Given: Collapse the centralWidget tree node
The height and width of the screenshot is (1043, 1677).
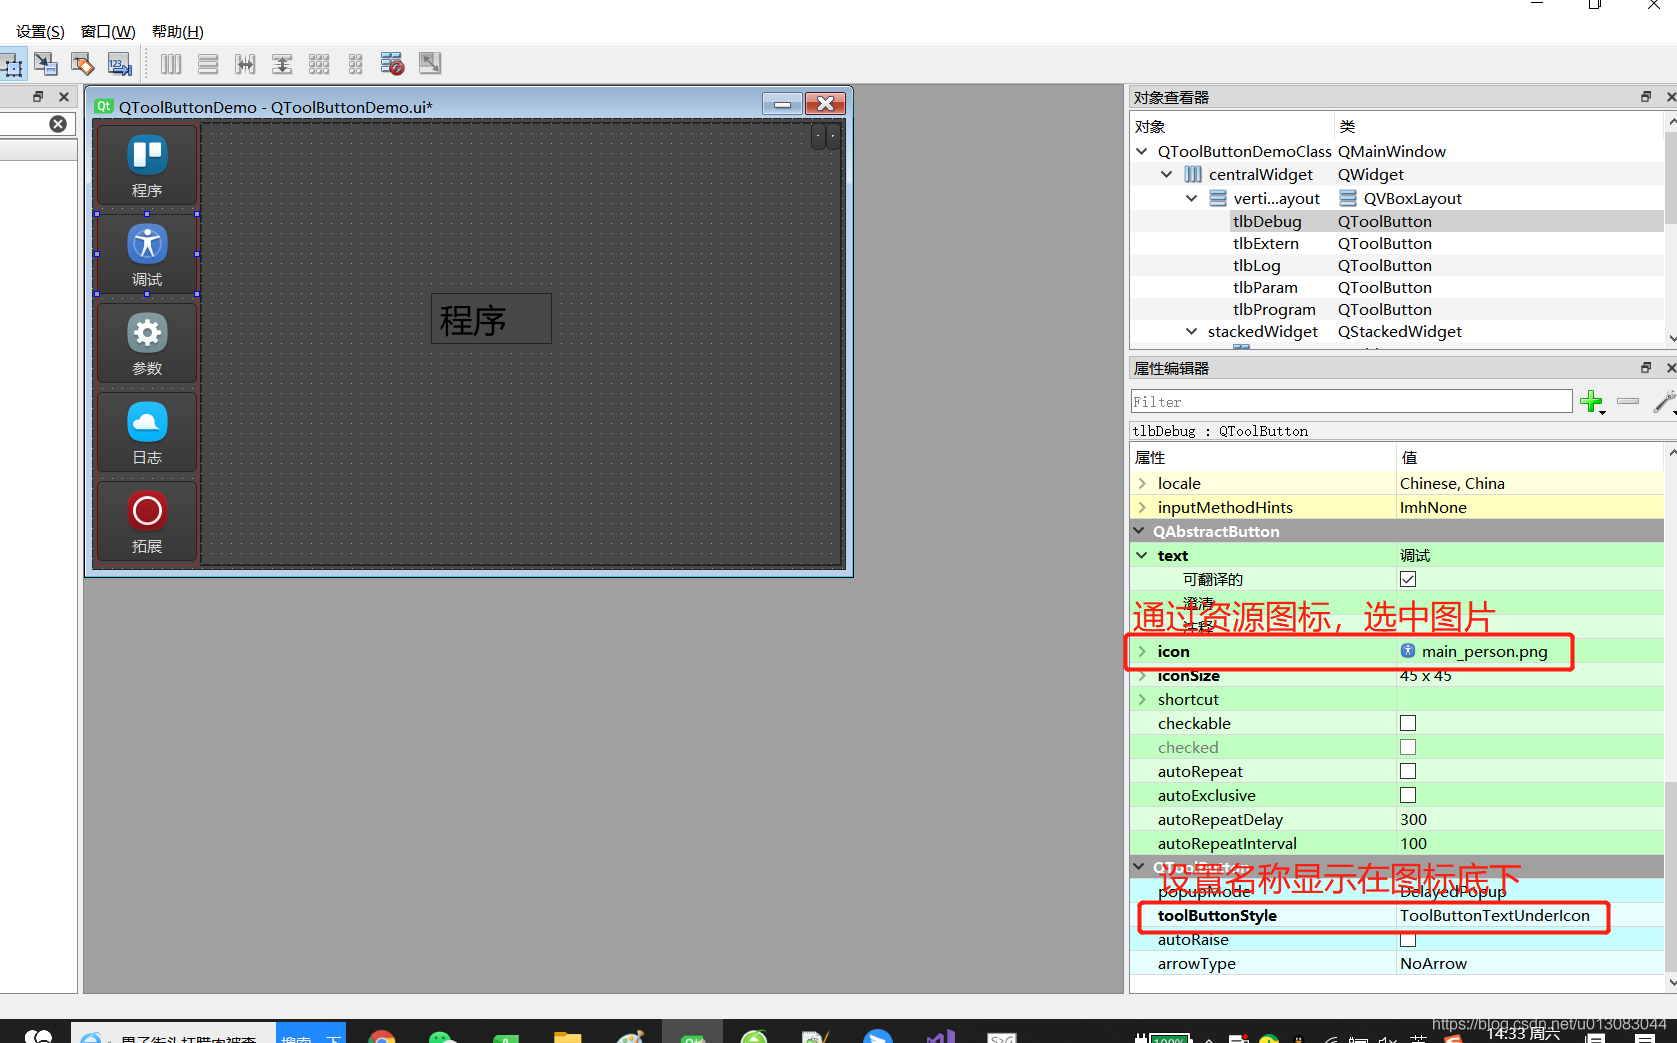Looking at the screenshot, I should (x=1166, y=174).
